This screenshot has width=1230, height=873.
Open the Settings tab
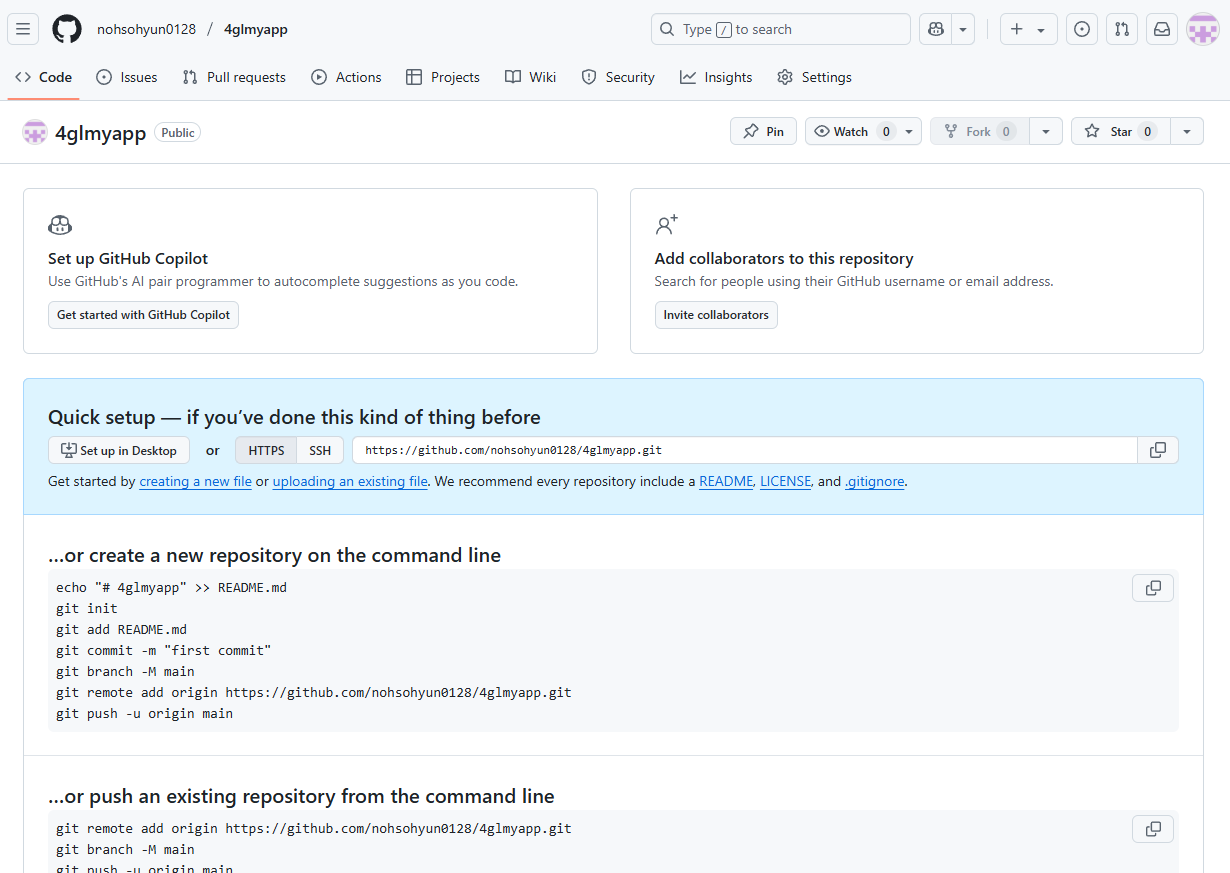[x=814, y=77]
